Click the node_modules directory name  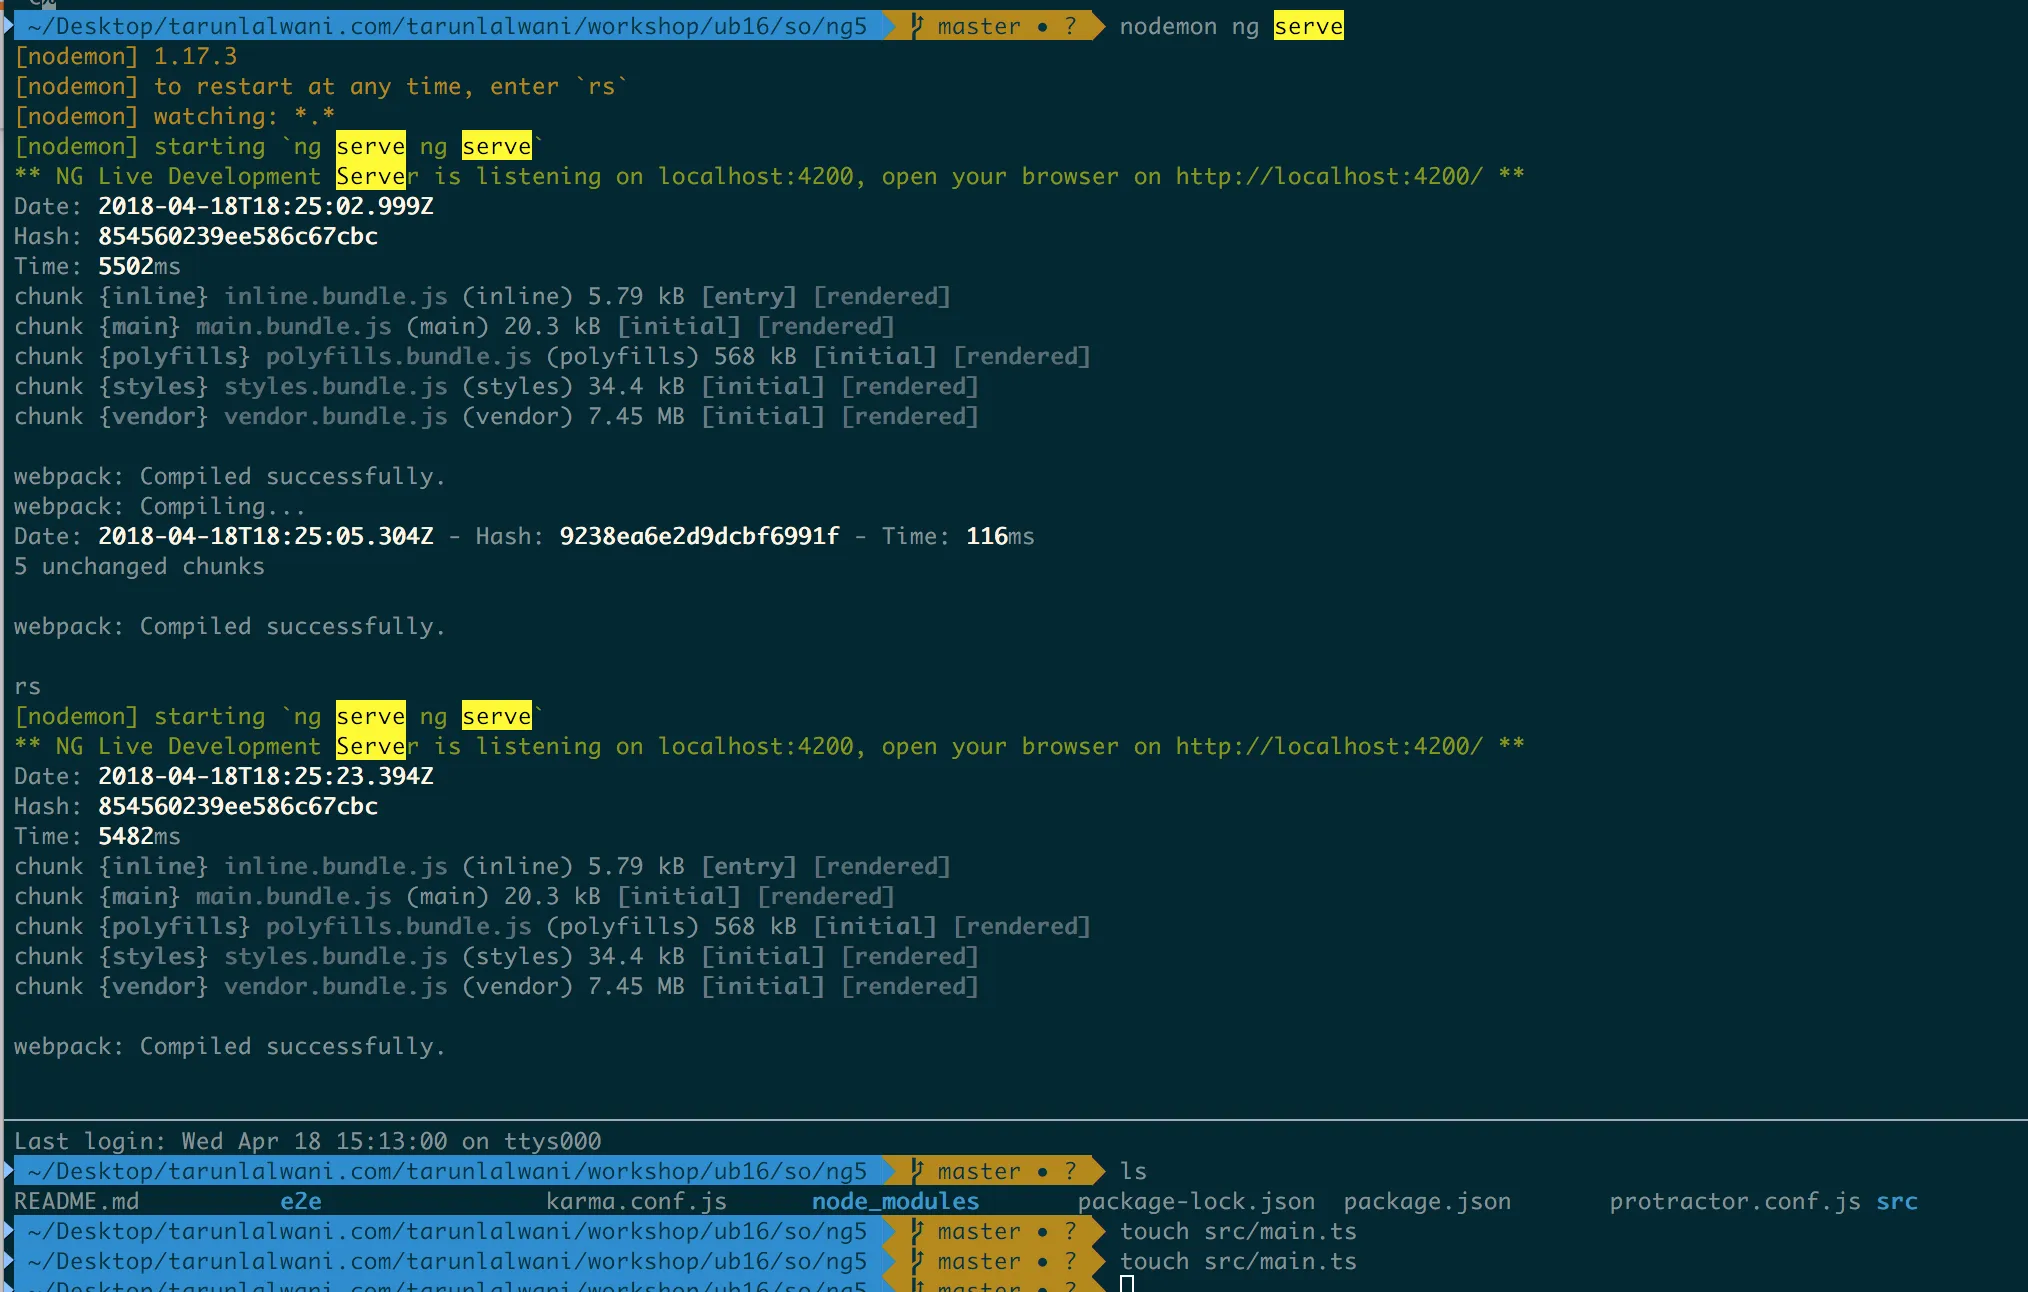tap(895, 1201)
